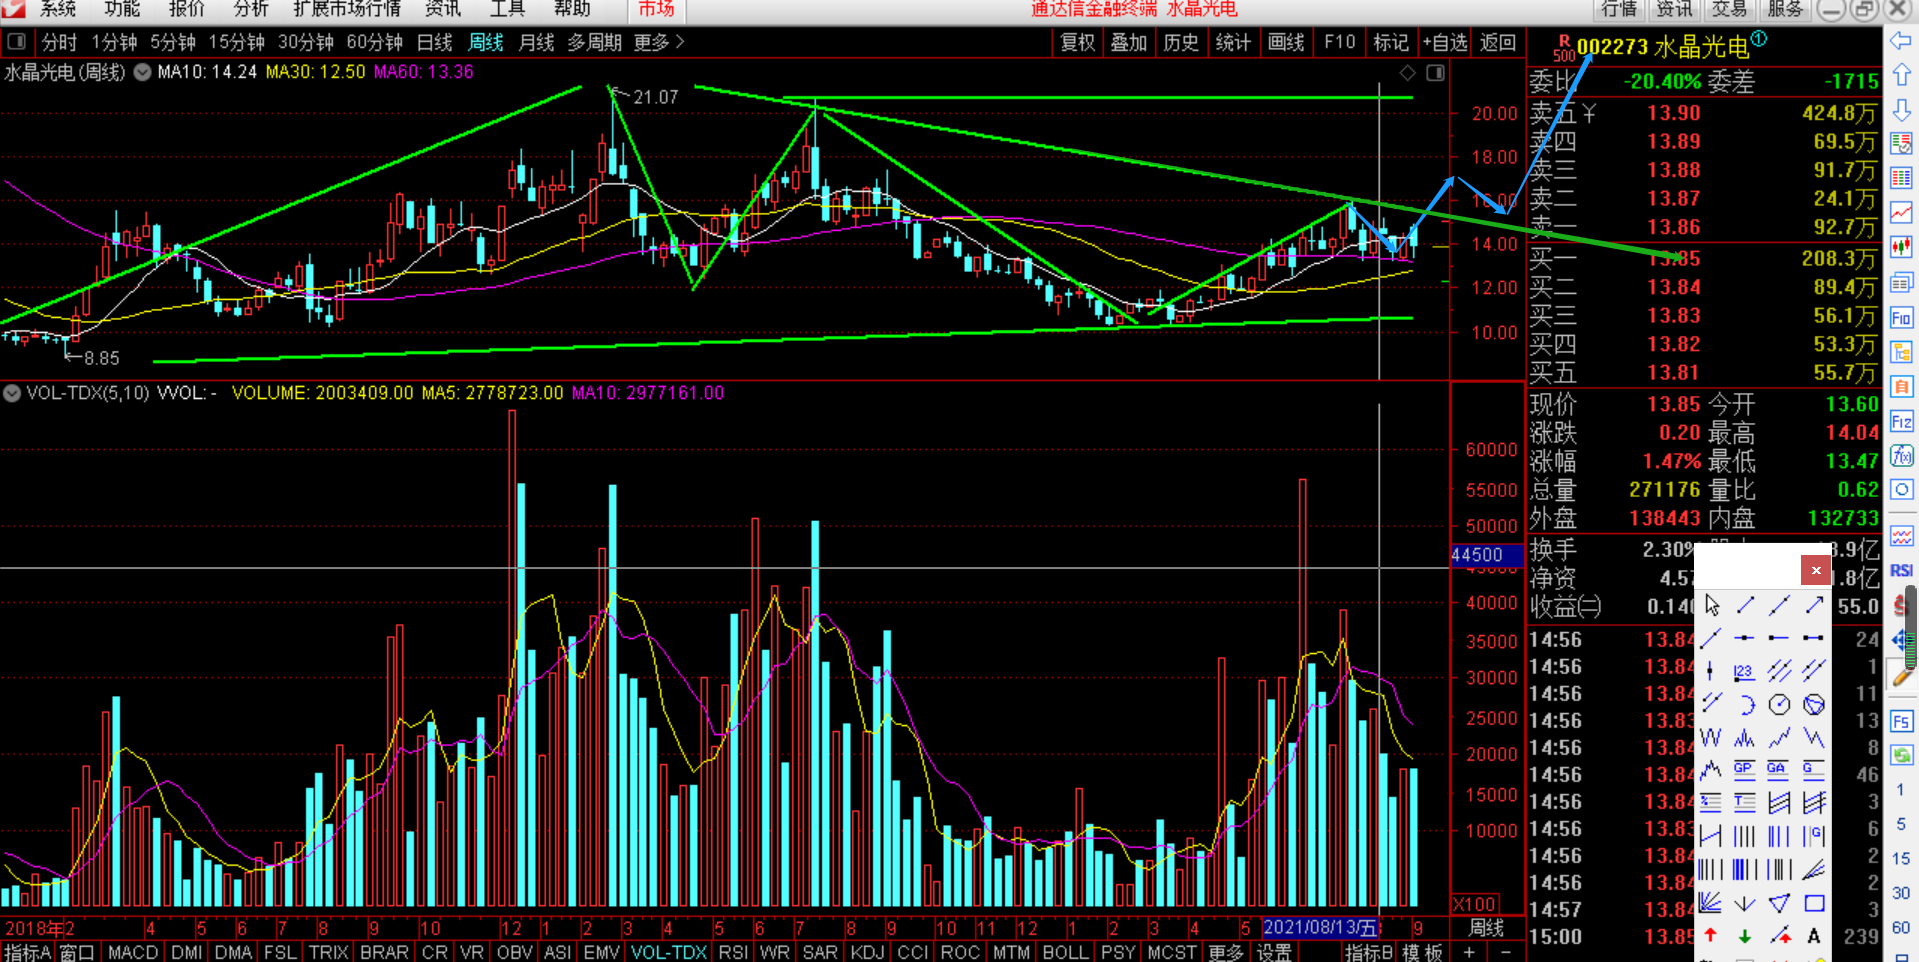The height and width of the screenshot is (962, 1919).
Task: Click the 复权 button
Action: point(1077,42)
